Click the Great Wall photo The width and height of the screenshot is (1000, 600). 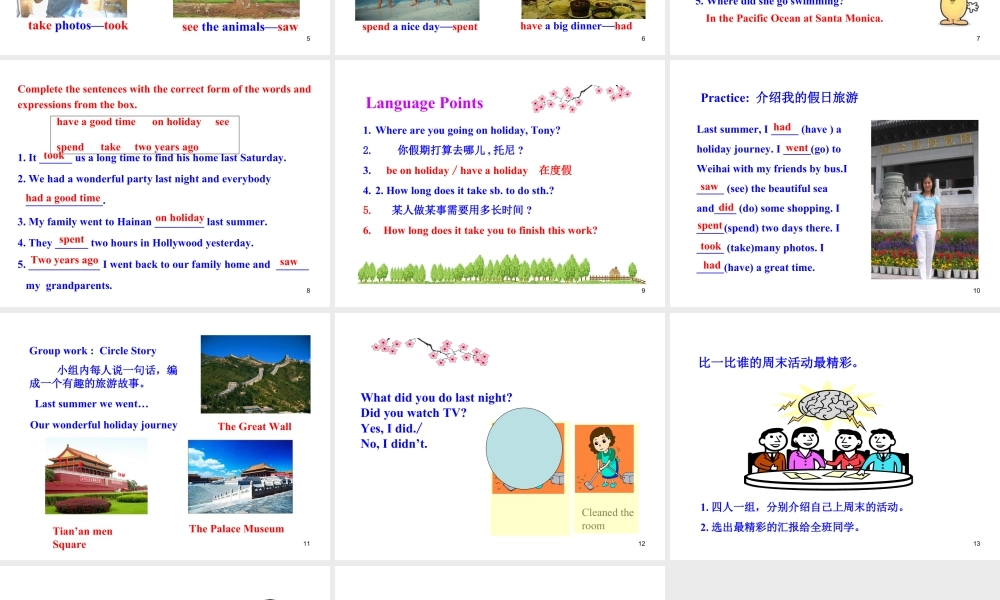[x=255, y=374]
